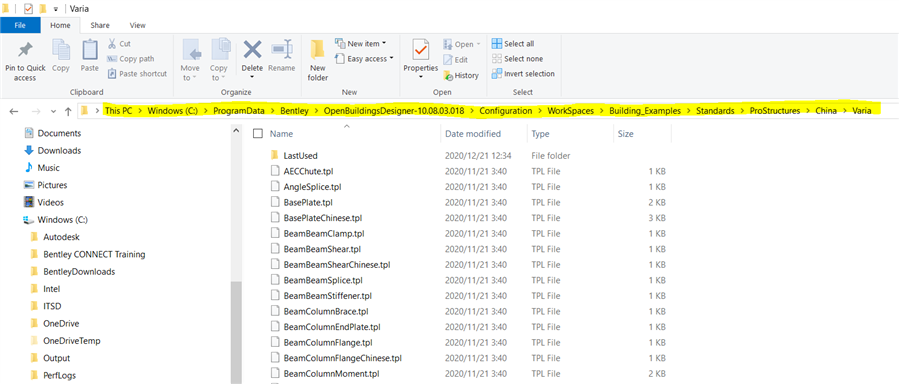
Task: Click quick access toolbar new folder icon
Action: click(x=42, y=9)
